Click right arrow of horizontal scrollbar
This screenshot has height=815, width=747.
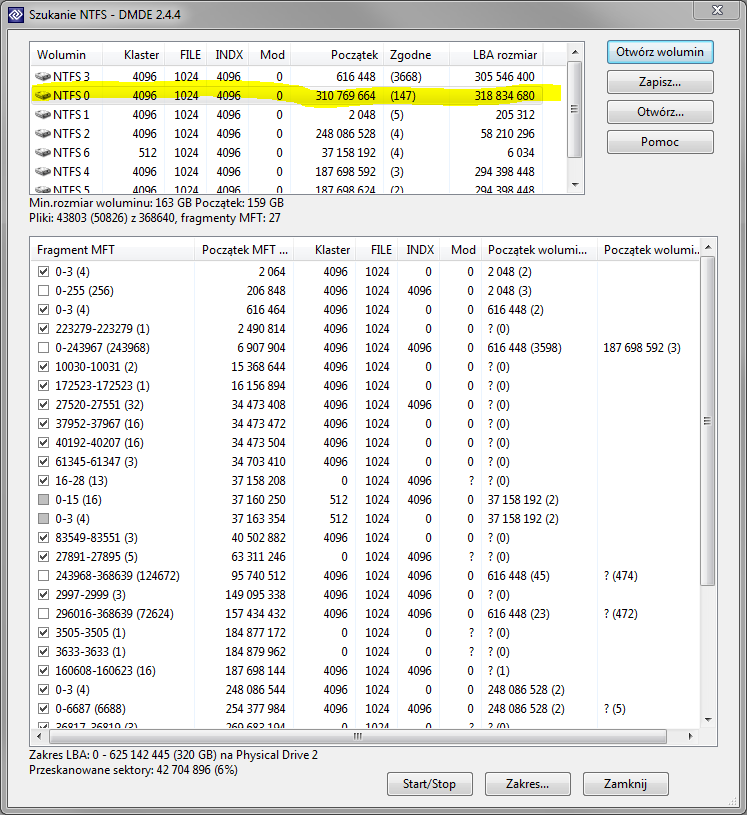(691, 736)
